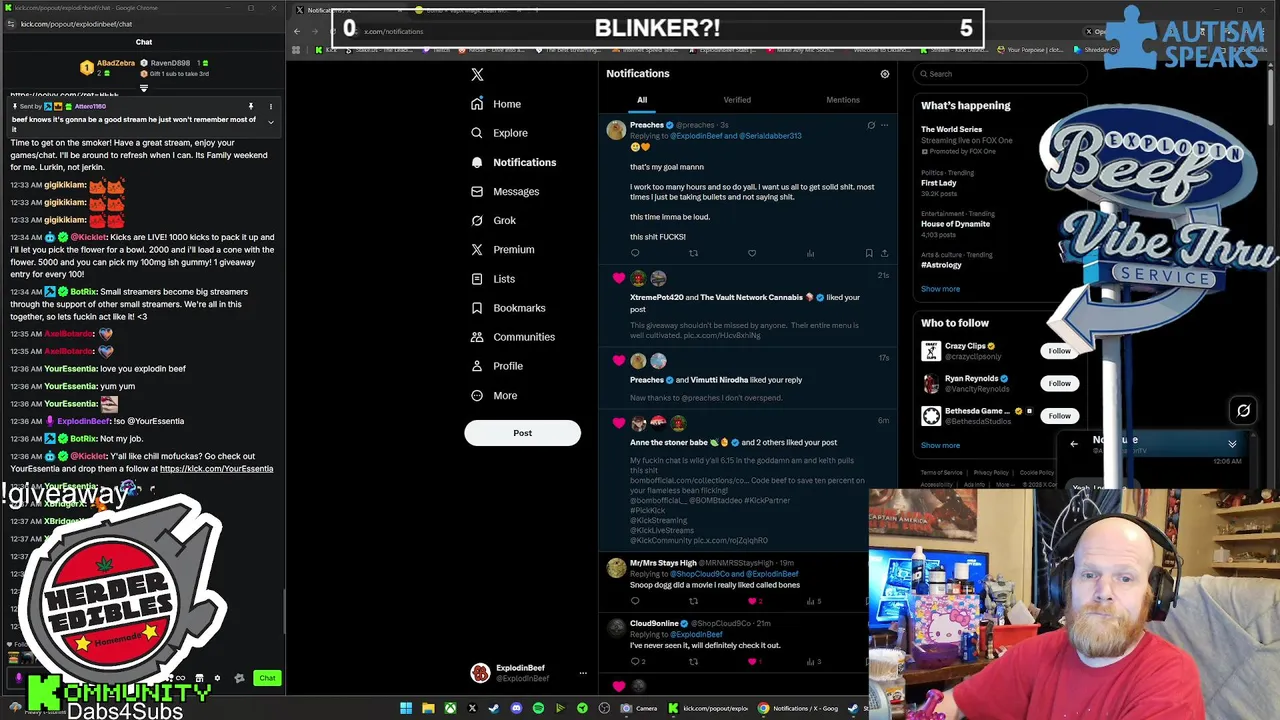Open Xbox app from taskbar

tap(451, 708)
